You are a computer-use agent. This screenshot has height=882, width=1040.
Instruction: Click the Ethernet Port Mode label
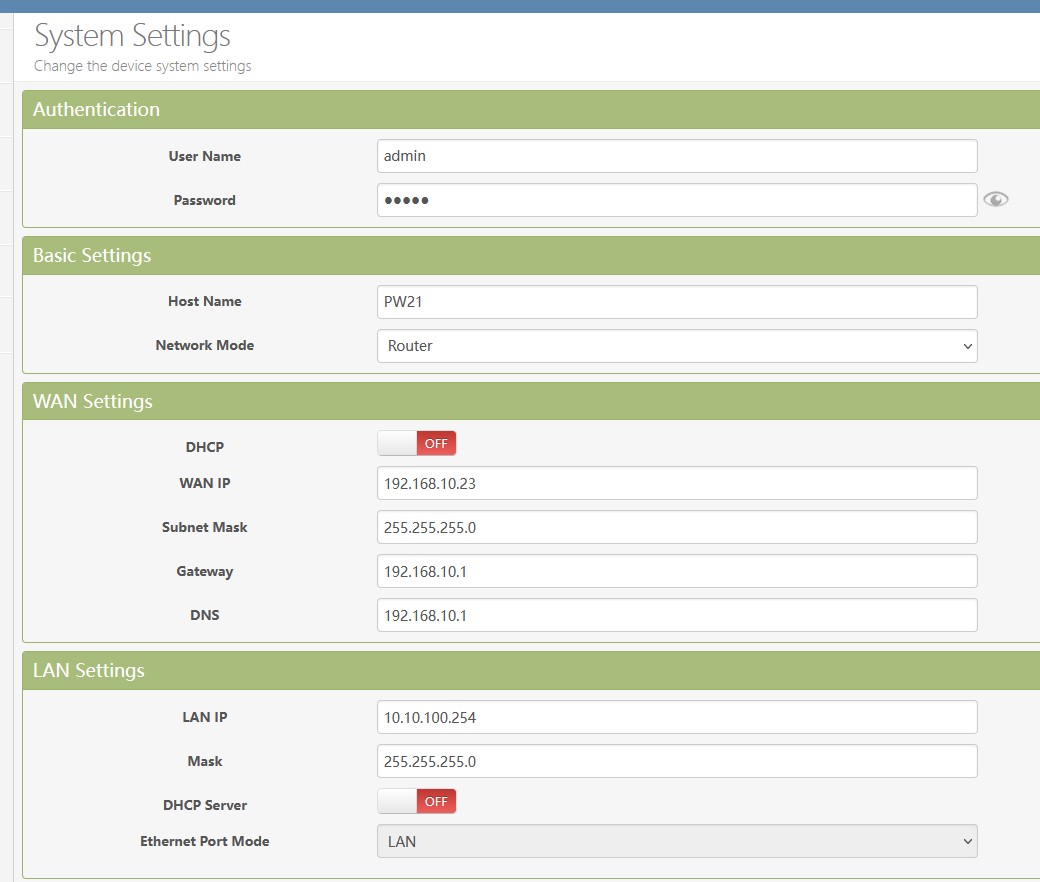click(204, 841)
